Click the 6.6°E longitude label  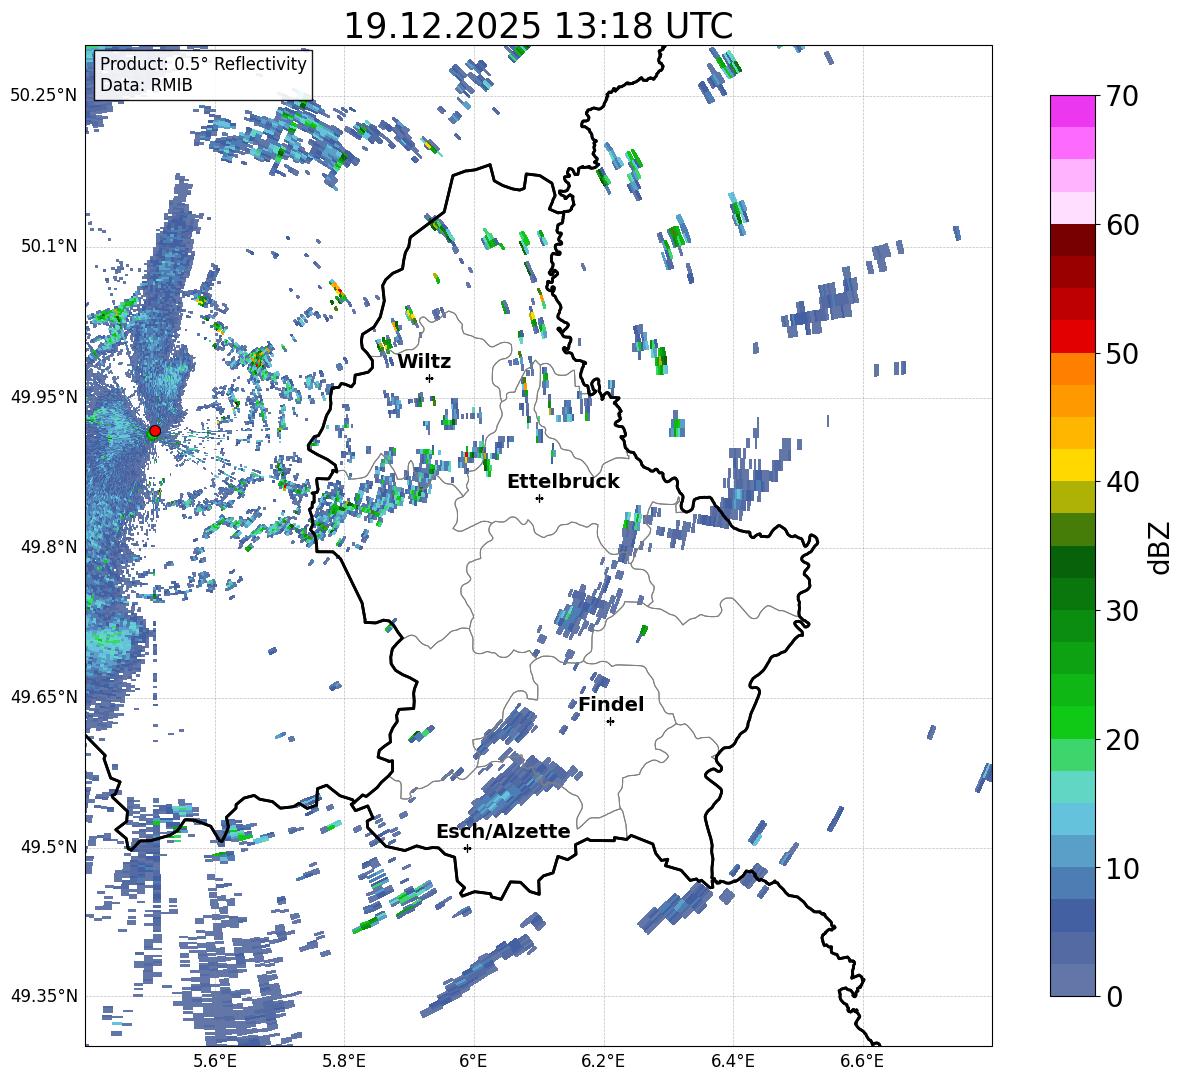point(862,1061)
